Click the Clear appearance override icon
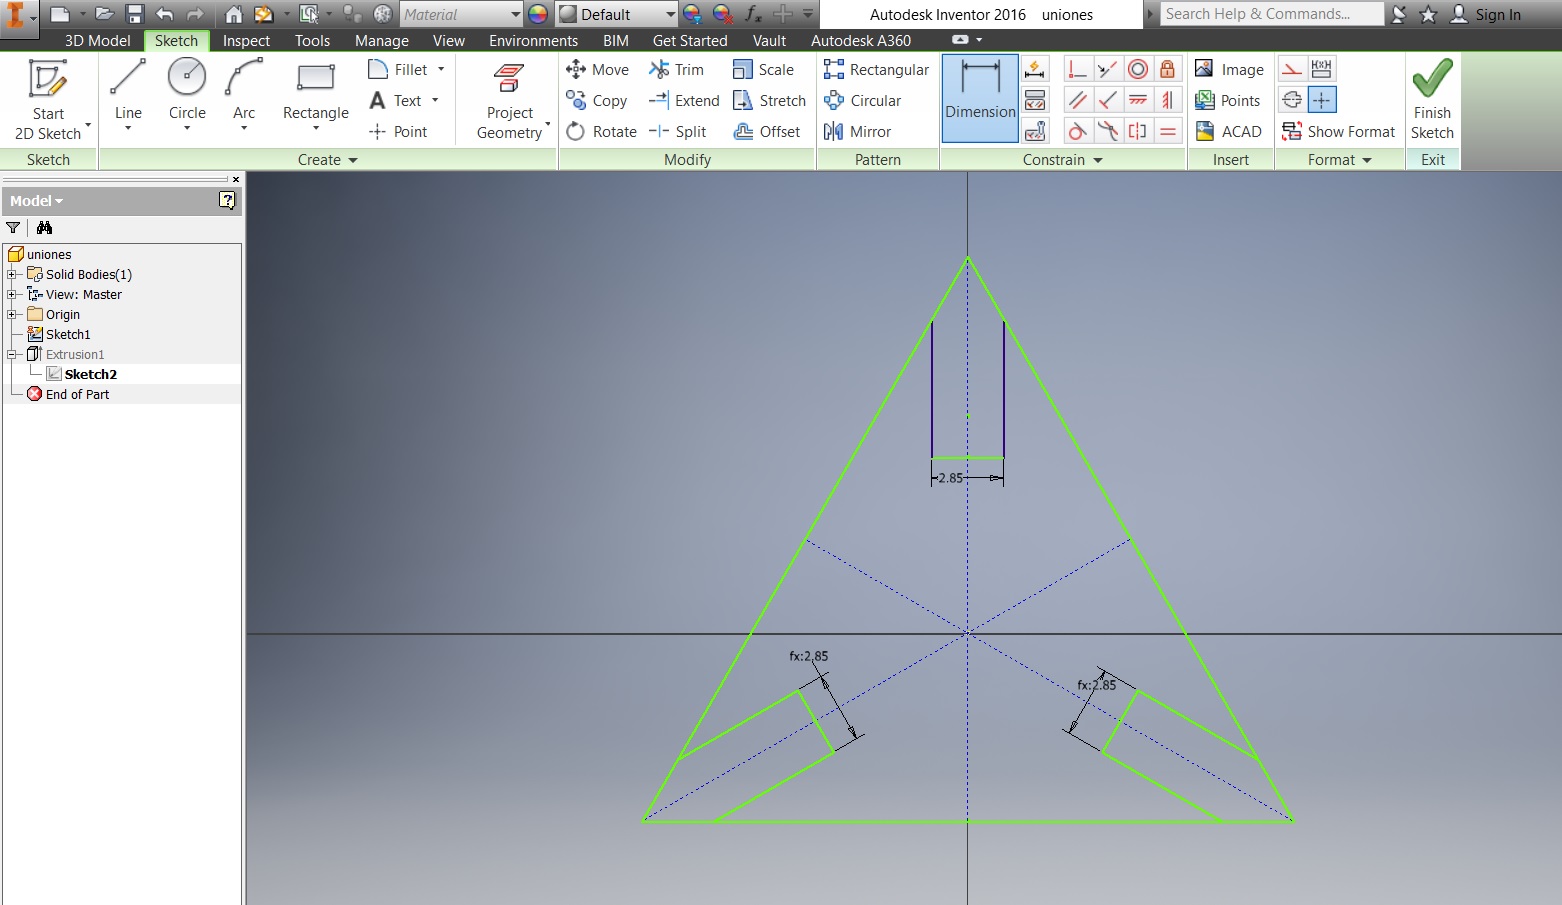1562x905 pixels. coord(723,14)
